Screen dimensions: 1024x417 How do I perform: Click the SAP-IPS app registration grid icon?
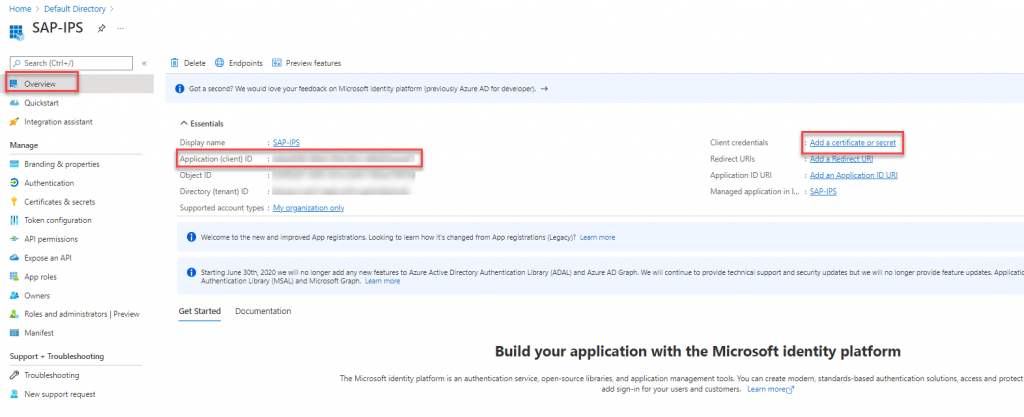coord(16,31)
